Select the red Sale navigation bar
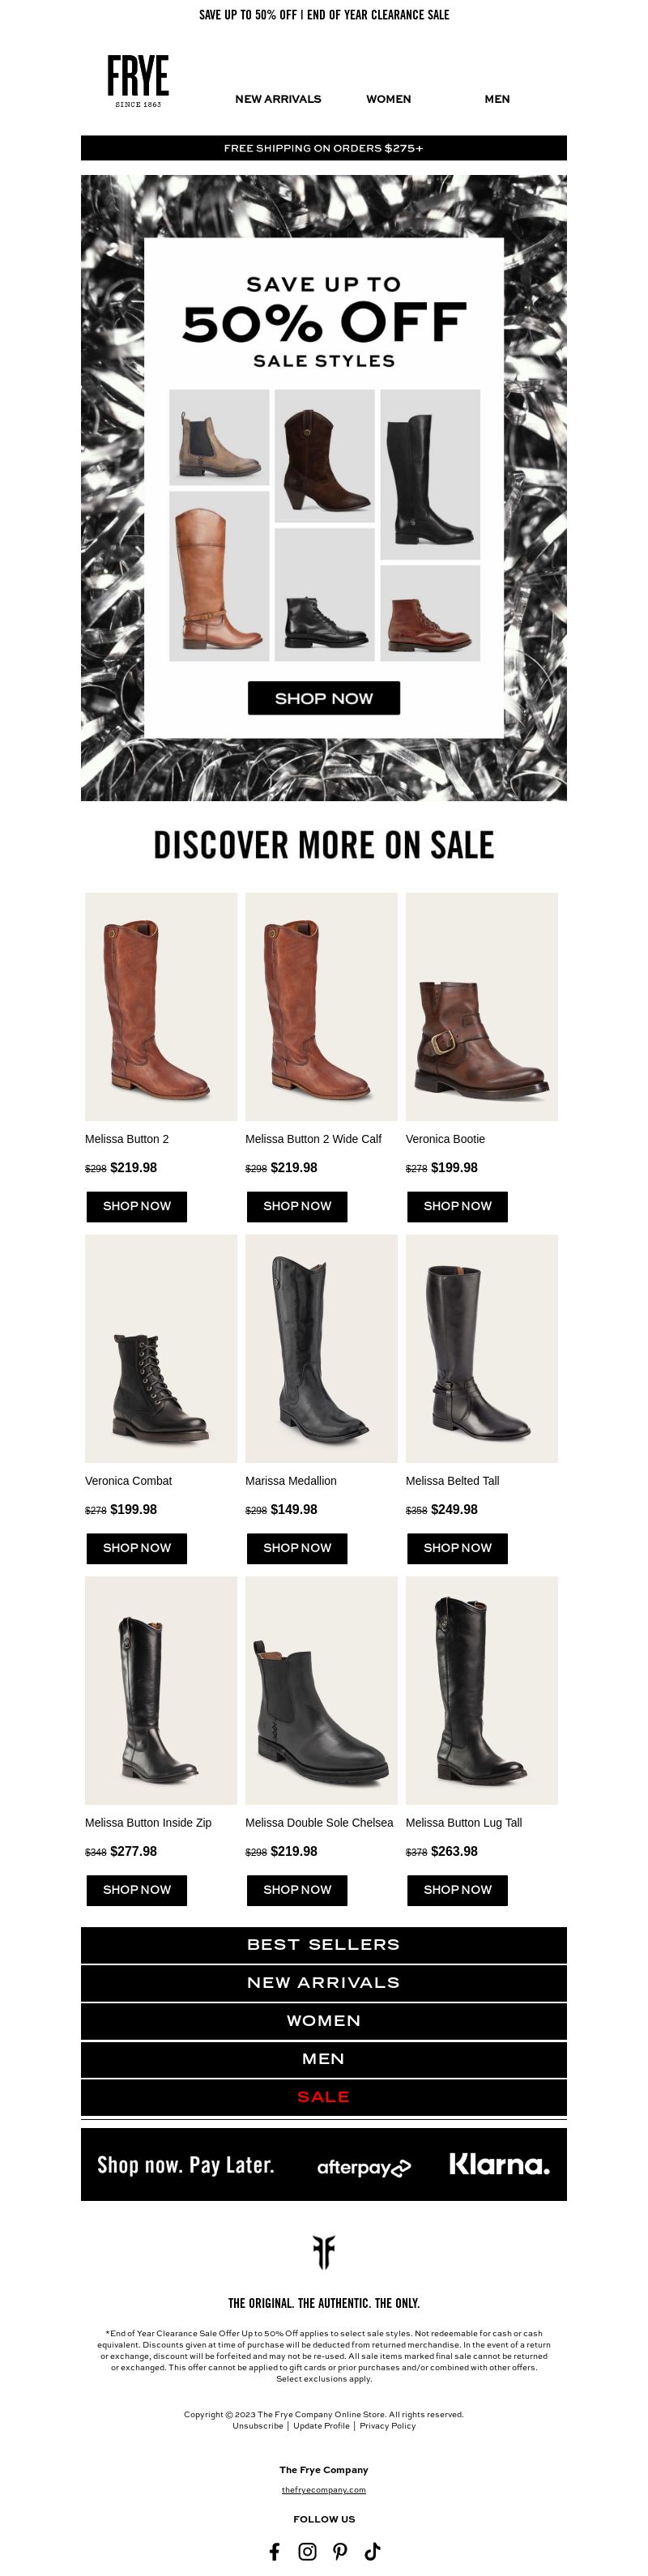 [324, 2097]
